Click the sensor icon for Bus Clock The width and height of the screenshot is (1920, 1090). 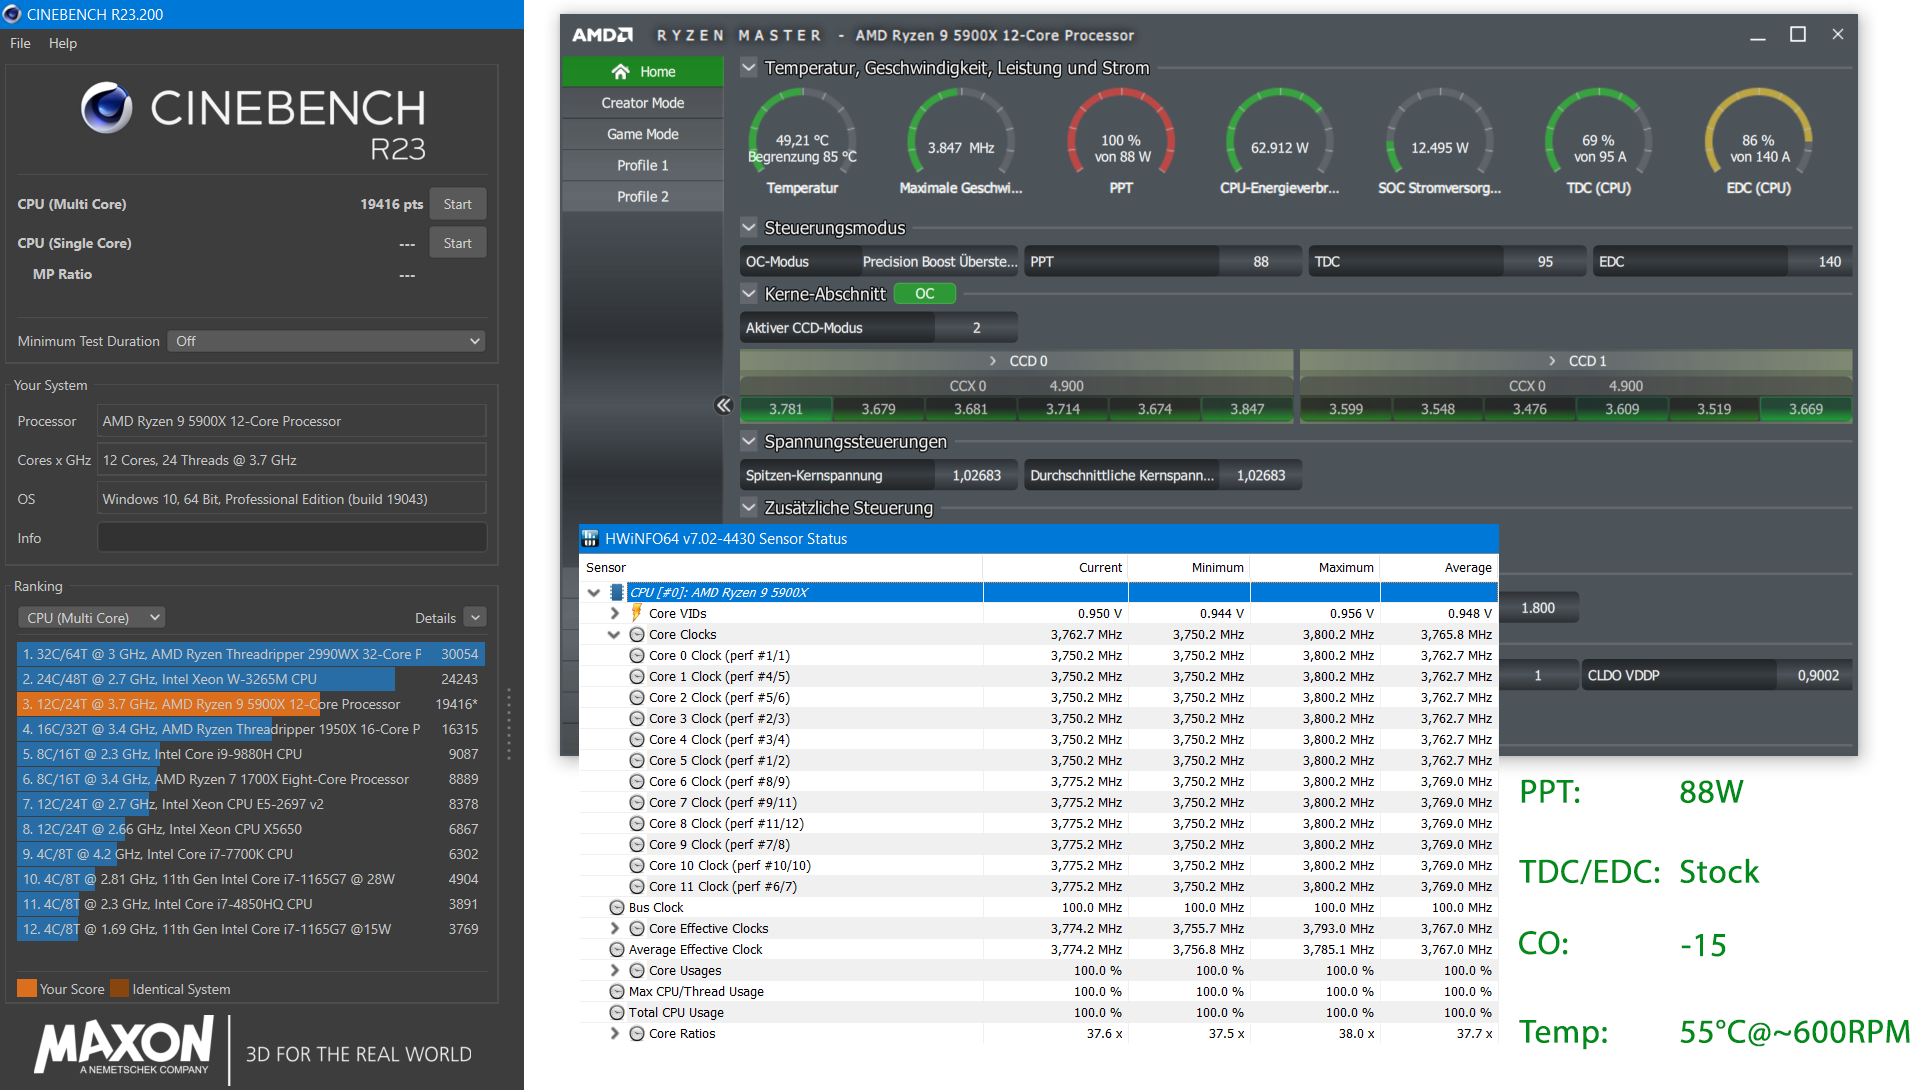617,907
